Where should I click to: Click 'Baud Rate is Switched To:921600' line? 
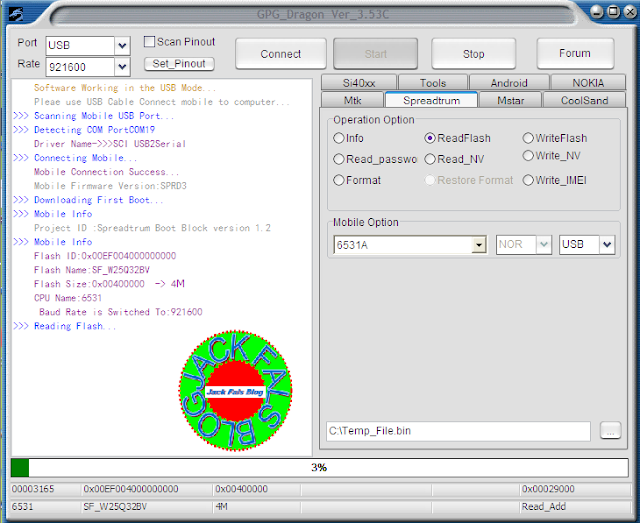[x=121, y=312]
